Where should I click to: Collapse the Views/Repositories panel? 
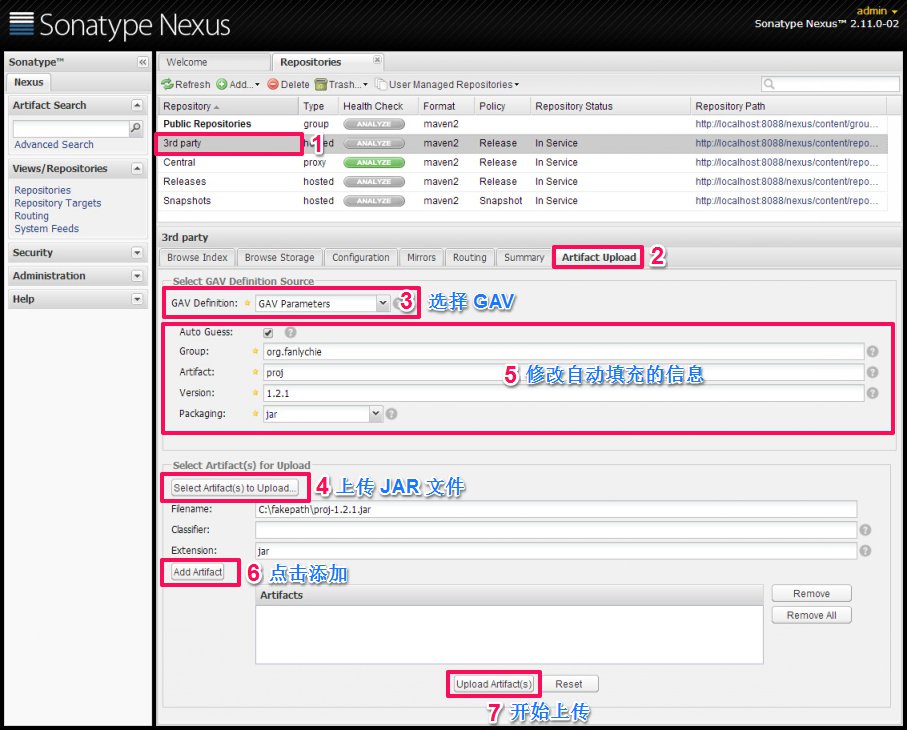(137, 168)
